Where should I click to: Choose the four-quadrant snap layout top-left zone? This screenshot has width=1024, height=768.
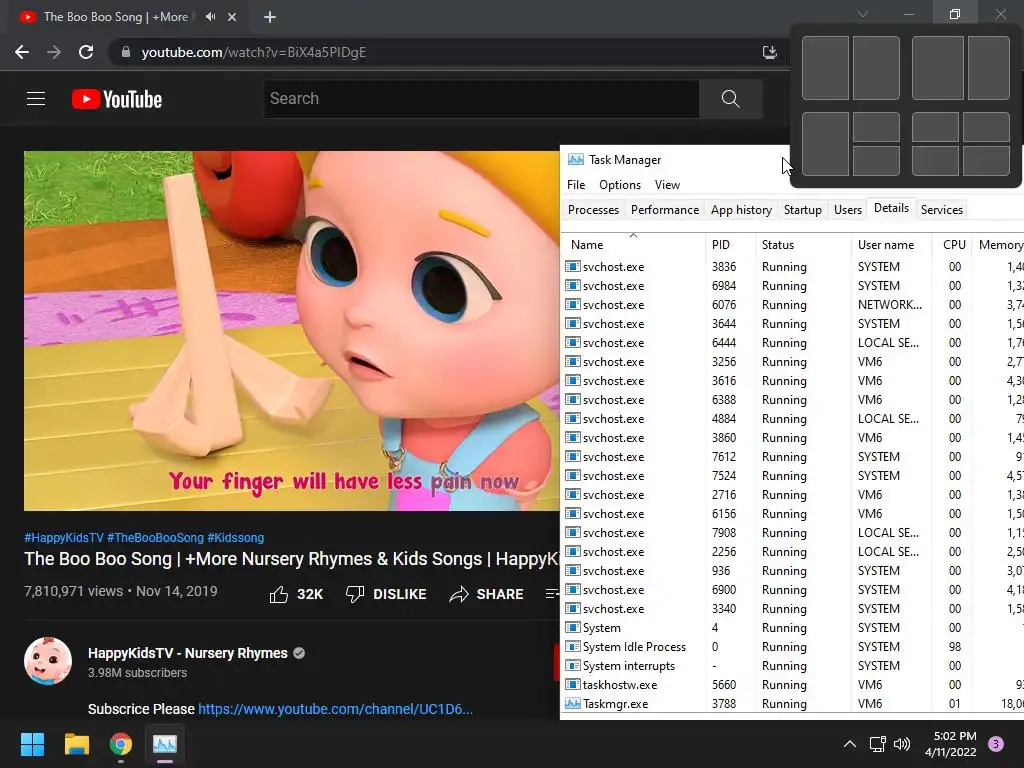pos(935,127)
